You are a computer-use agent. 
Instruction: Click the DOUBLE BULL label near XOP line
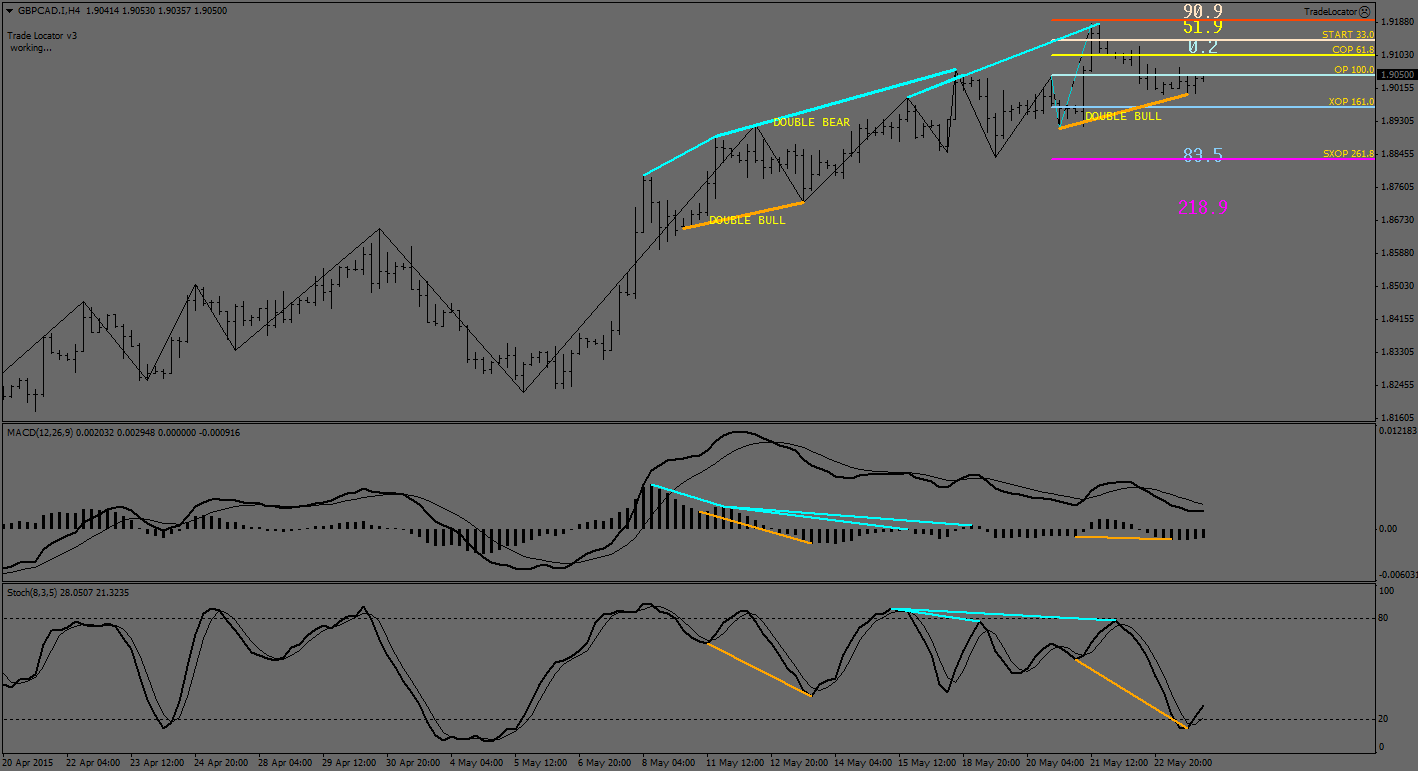[x=1123, y=117]
